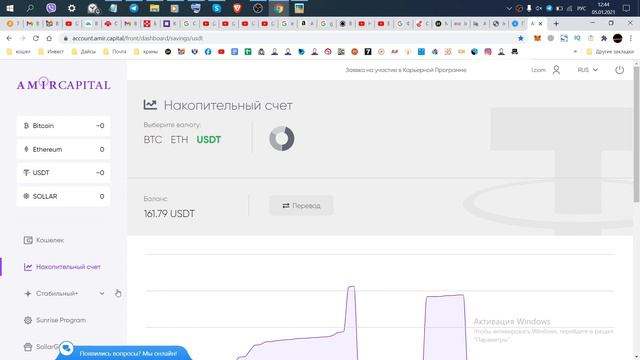Open the Facebook bookmark icon
This screenshot has width=640, height=360.
click(208, 51)
